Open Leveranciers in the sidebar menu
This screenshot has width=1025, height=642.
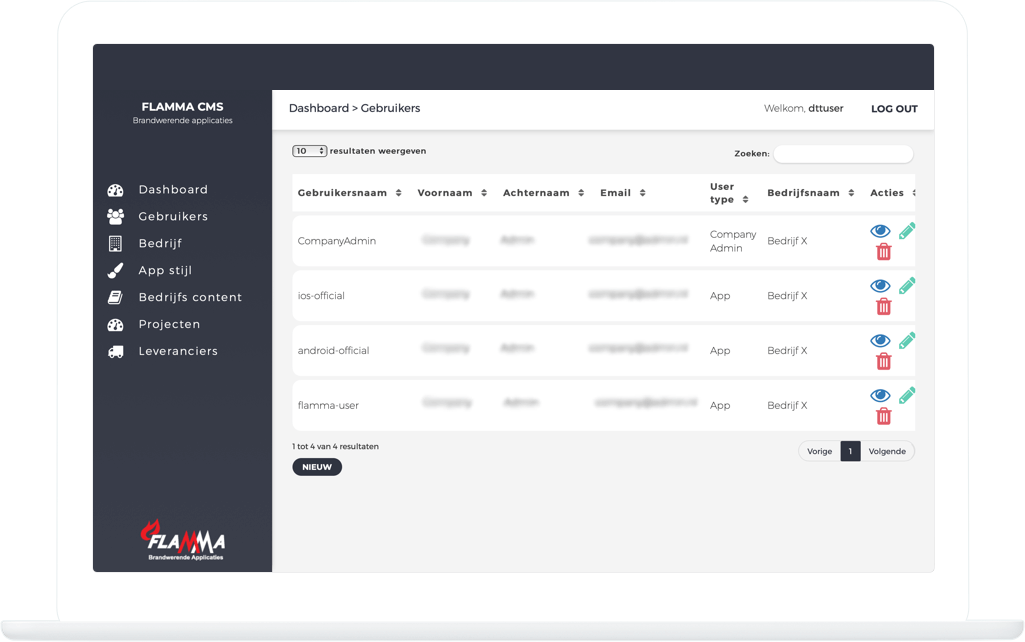click(178, 351)
